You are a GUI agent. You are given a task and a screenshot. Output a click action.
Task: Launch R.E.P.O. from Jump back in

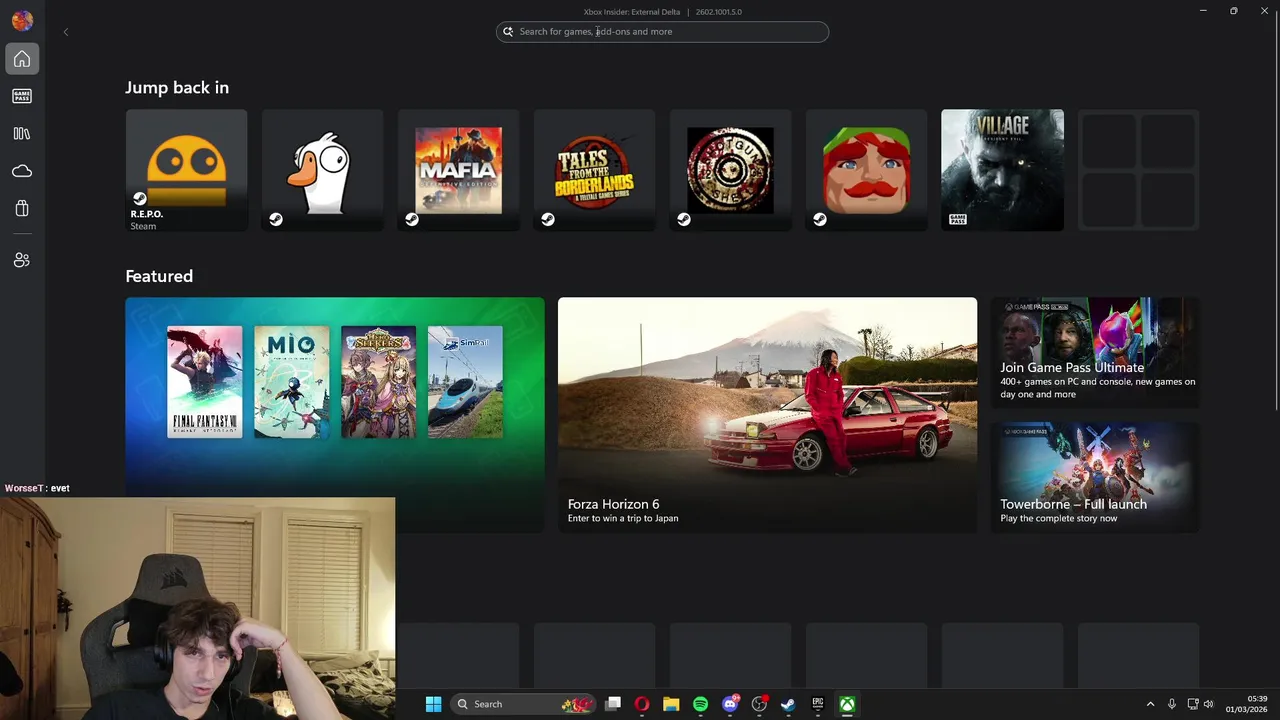186,170
